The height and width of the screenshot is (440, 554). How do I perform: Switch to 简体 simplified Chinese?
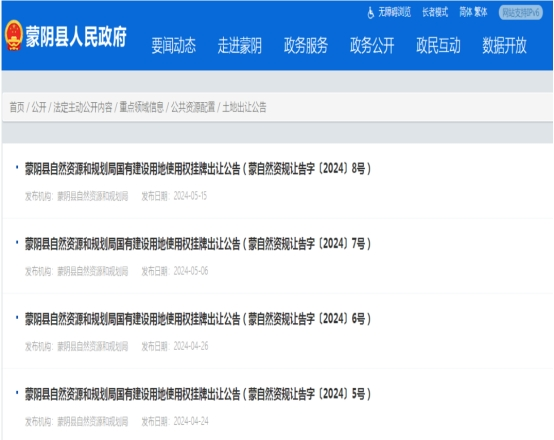coord(466,13)
